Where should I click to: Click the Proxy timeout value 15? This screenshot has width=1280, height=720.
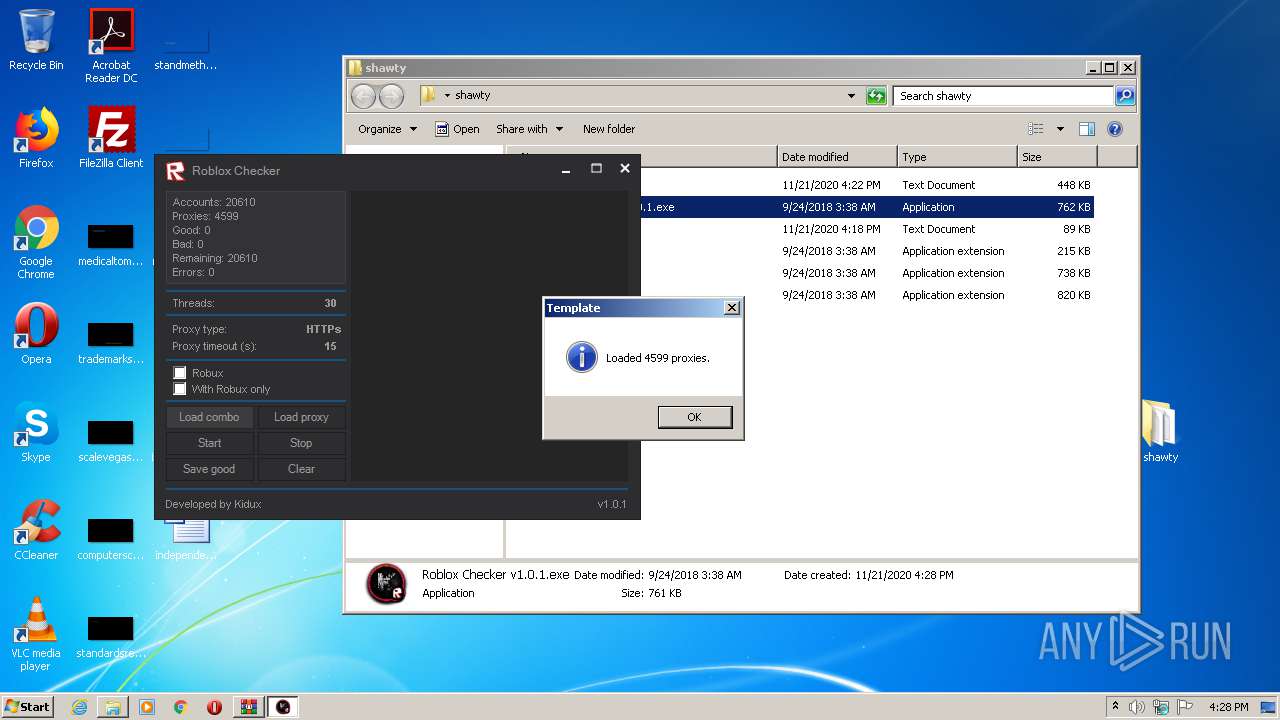(330, 346)
